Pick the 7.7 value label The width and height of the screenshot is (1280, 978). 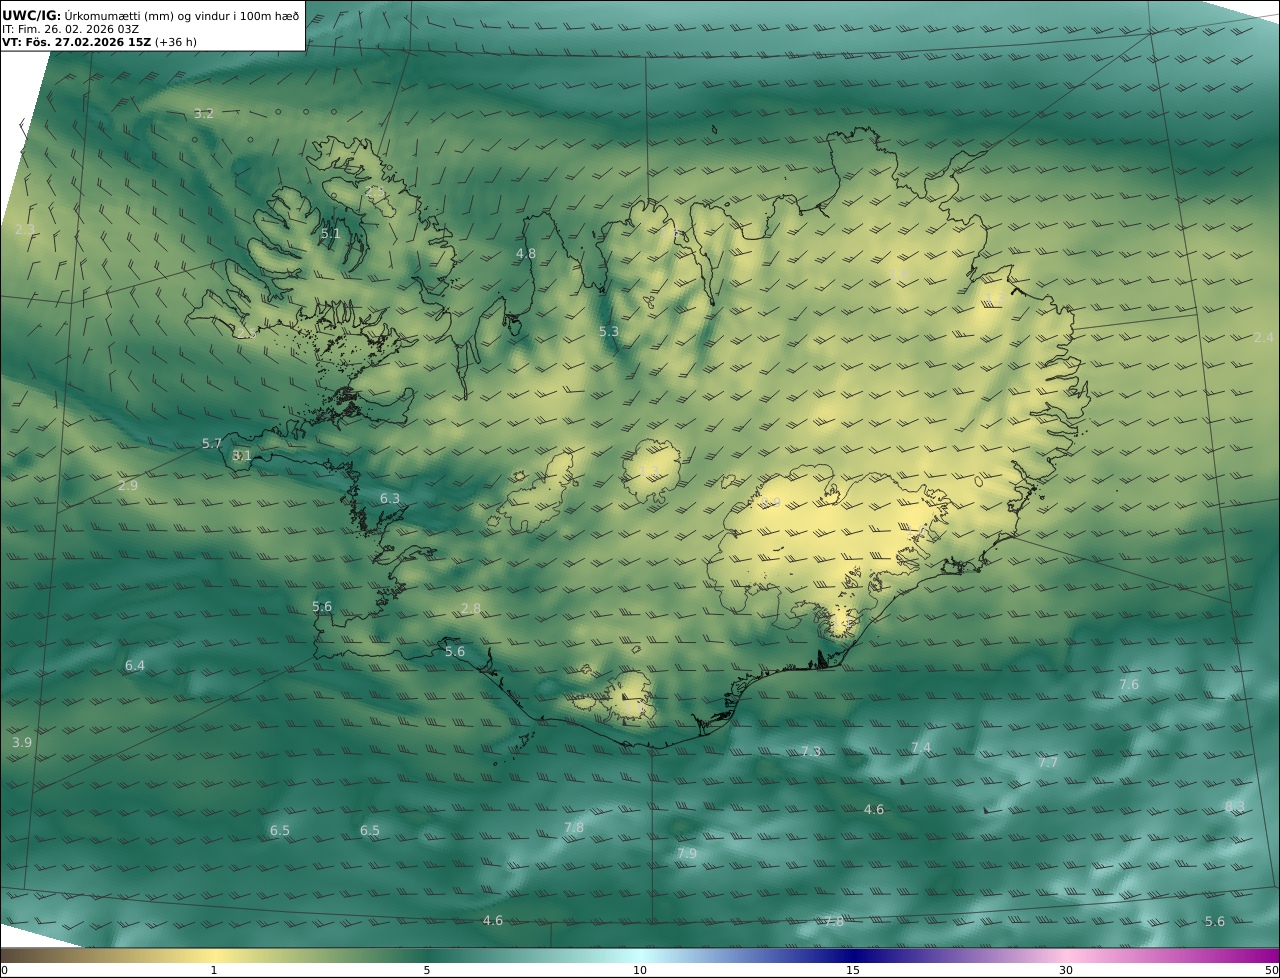(x=1048, y=763)
